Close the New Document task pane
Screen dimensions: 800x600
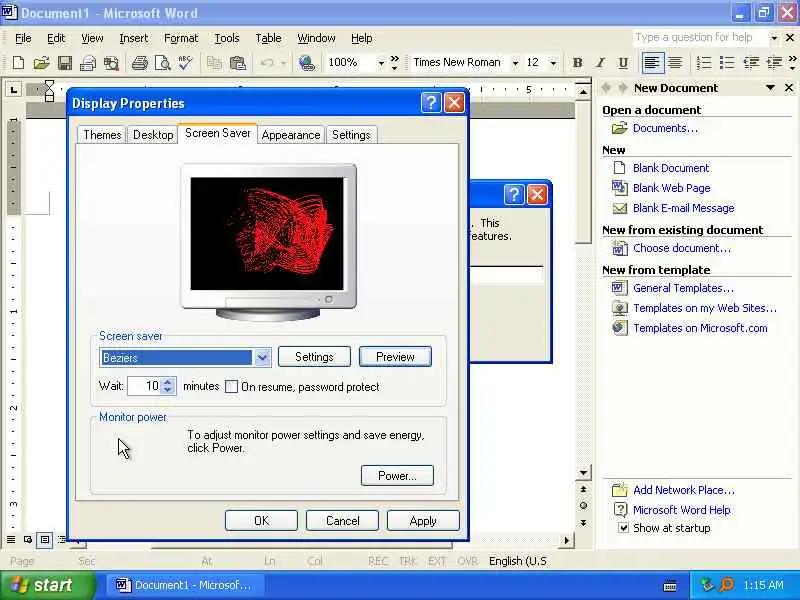click(789, 88)
